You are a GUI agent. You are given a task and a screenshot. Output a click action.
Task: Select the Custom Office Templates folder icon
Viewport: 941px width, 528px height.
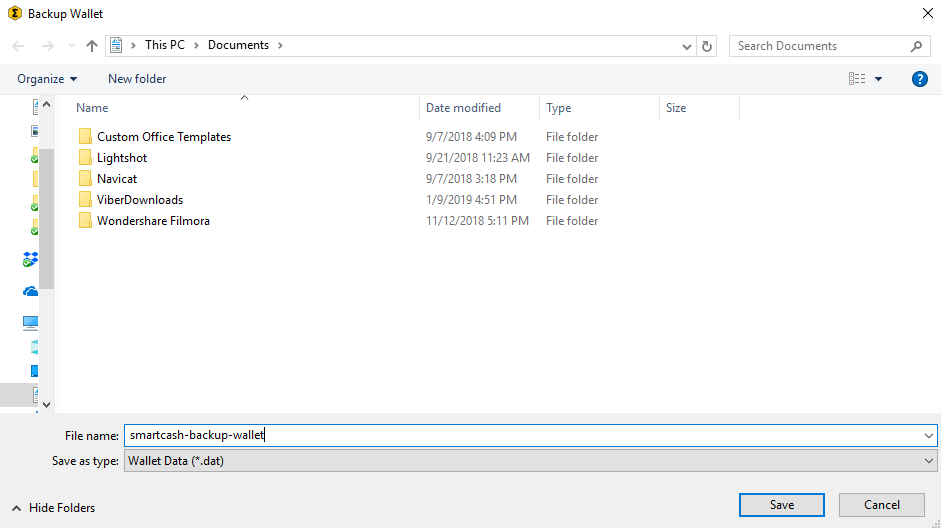tap(85, 136)
